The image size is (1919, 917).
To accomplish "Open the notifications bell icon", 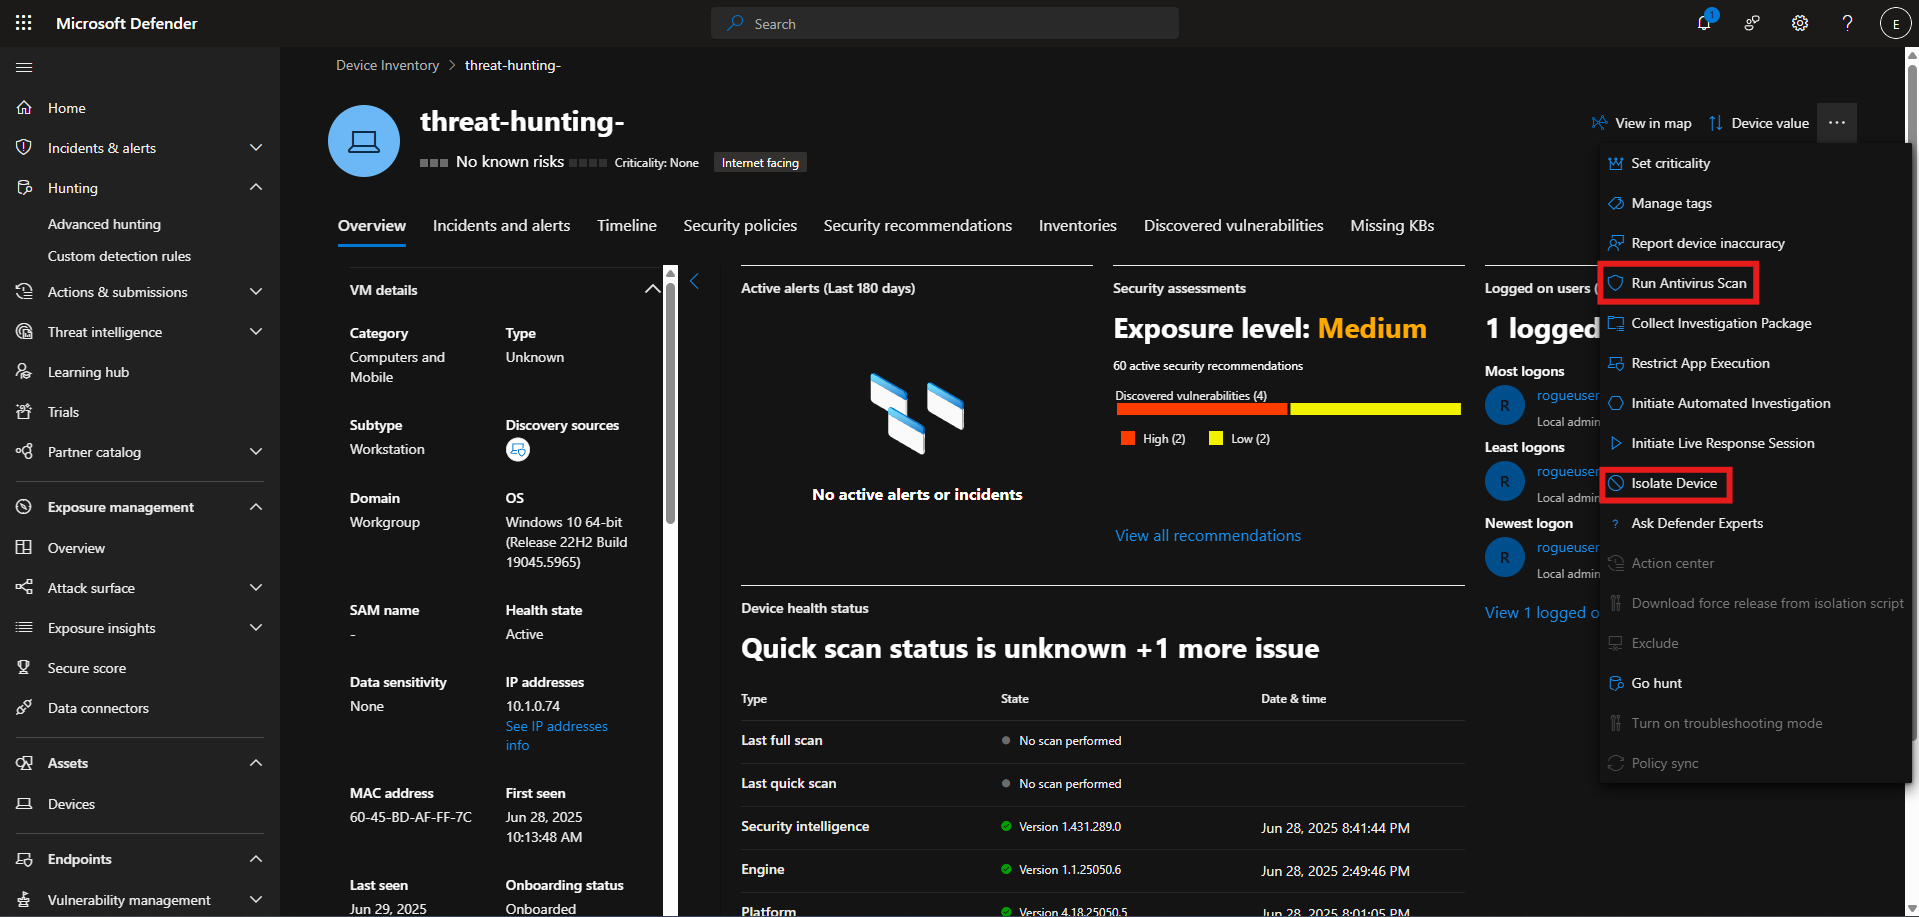I will (x=1704, y=23).
